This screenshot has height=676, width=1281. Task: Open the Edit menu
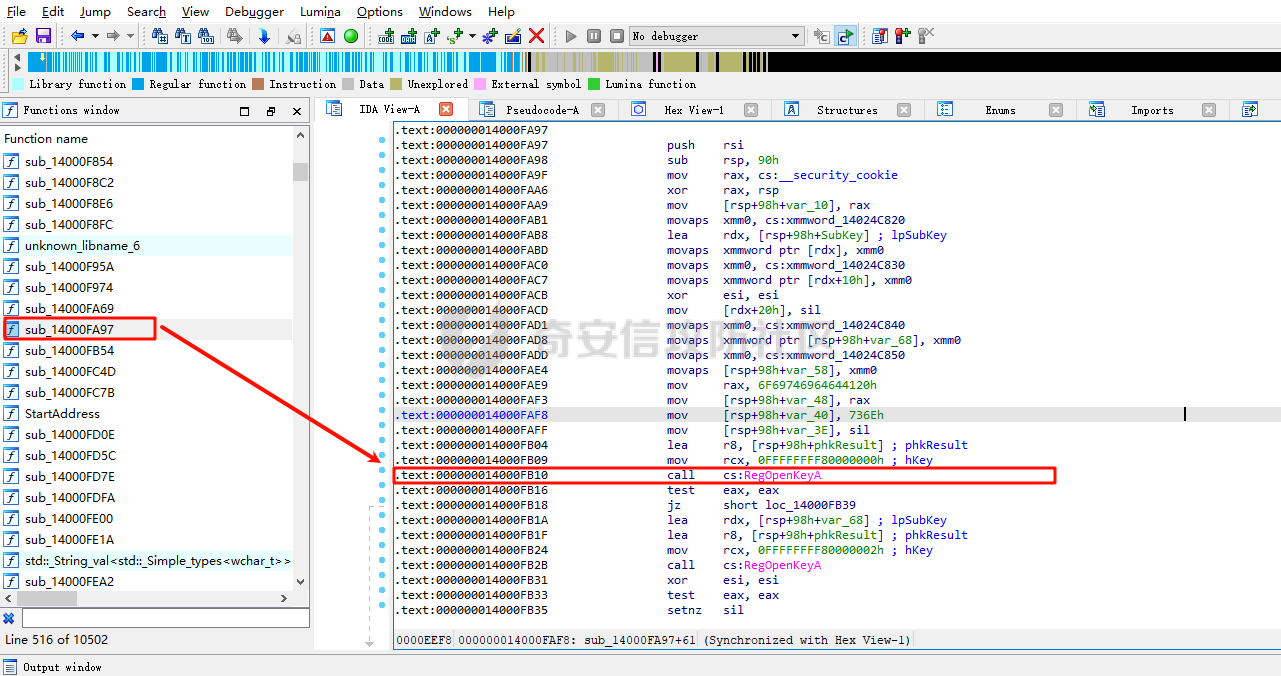coord(53,12)
